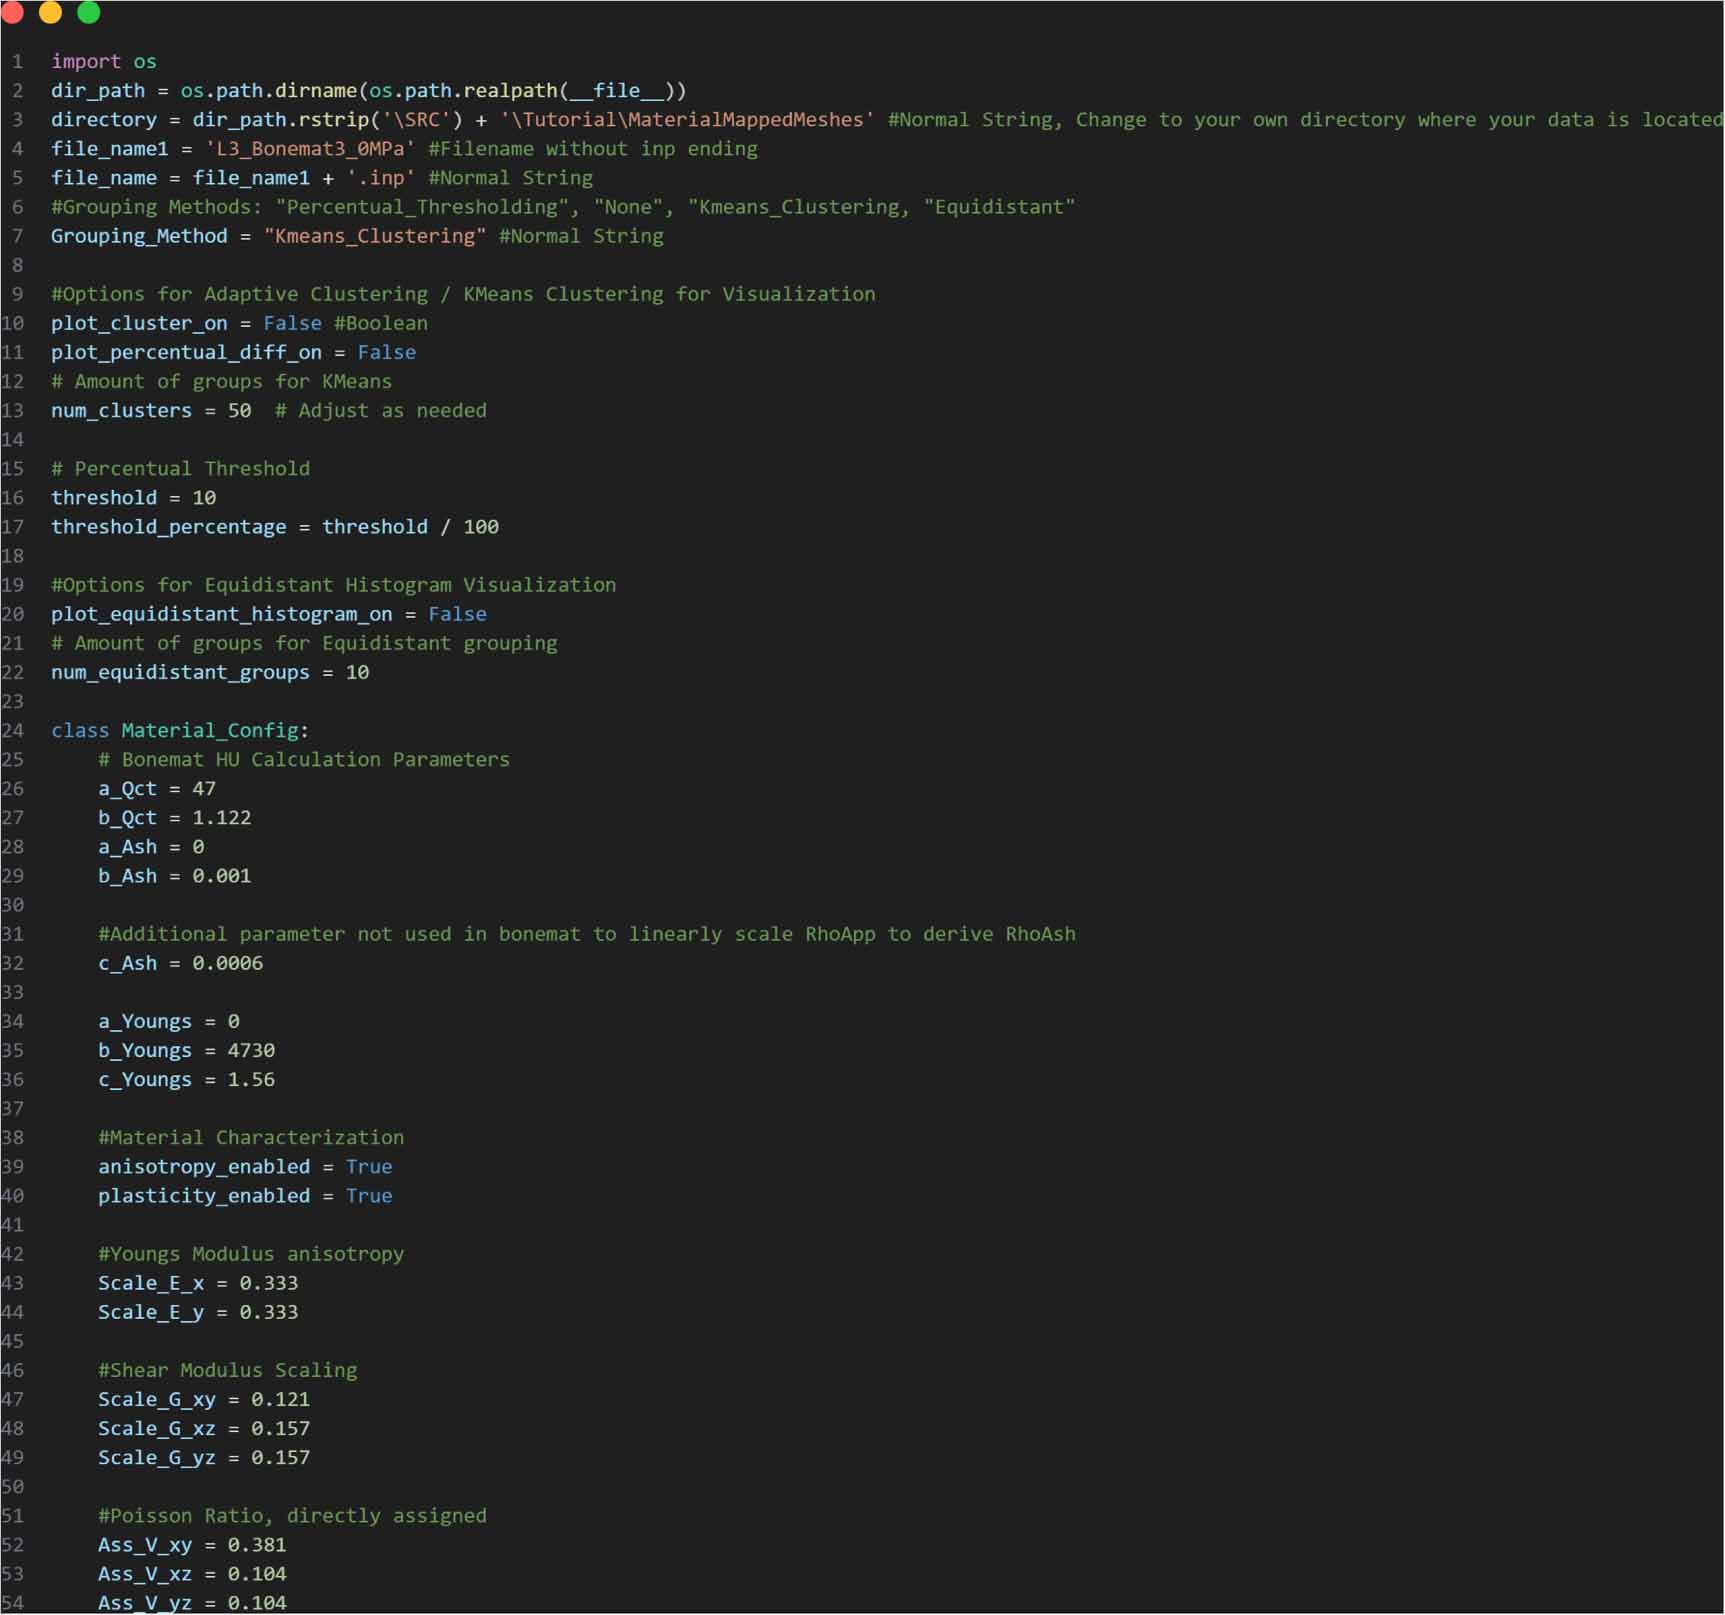Click Scale_E_x on line 43
The height and width of the screenshot is (1615, 1725).
151,1283
